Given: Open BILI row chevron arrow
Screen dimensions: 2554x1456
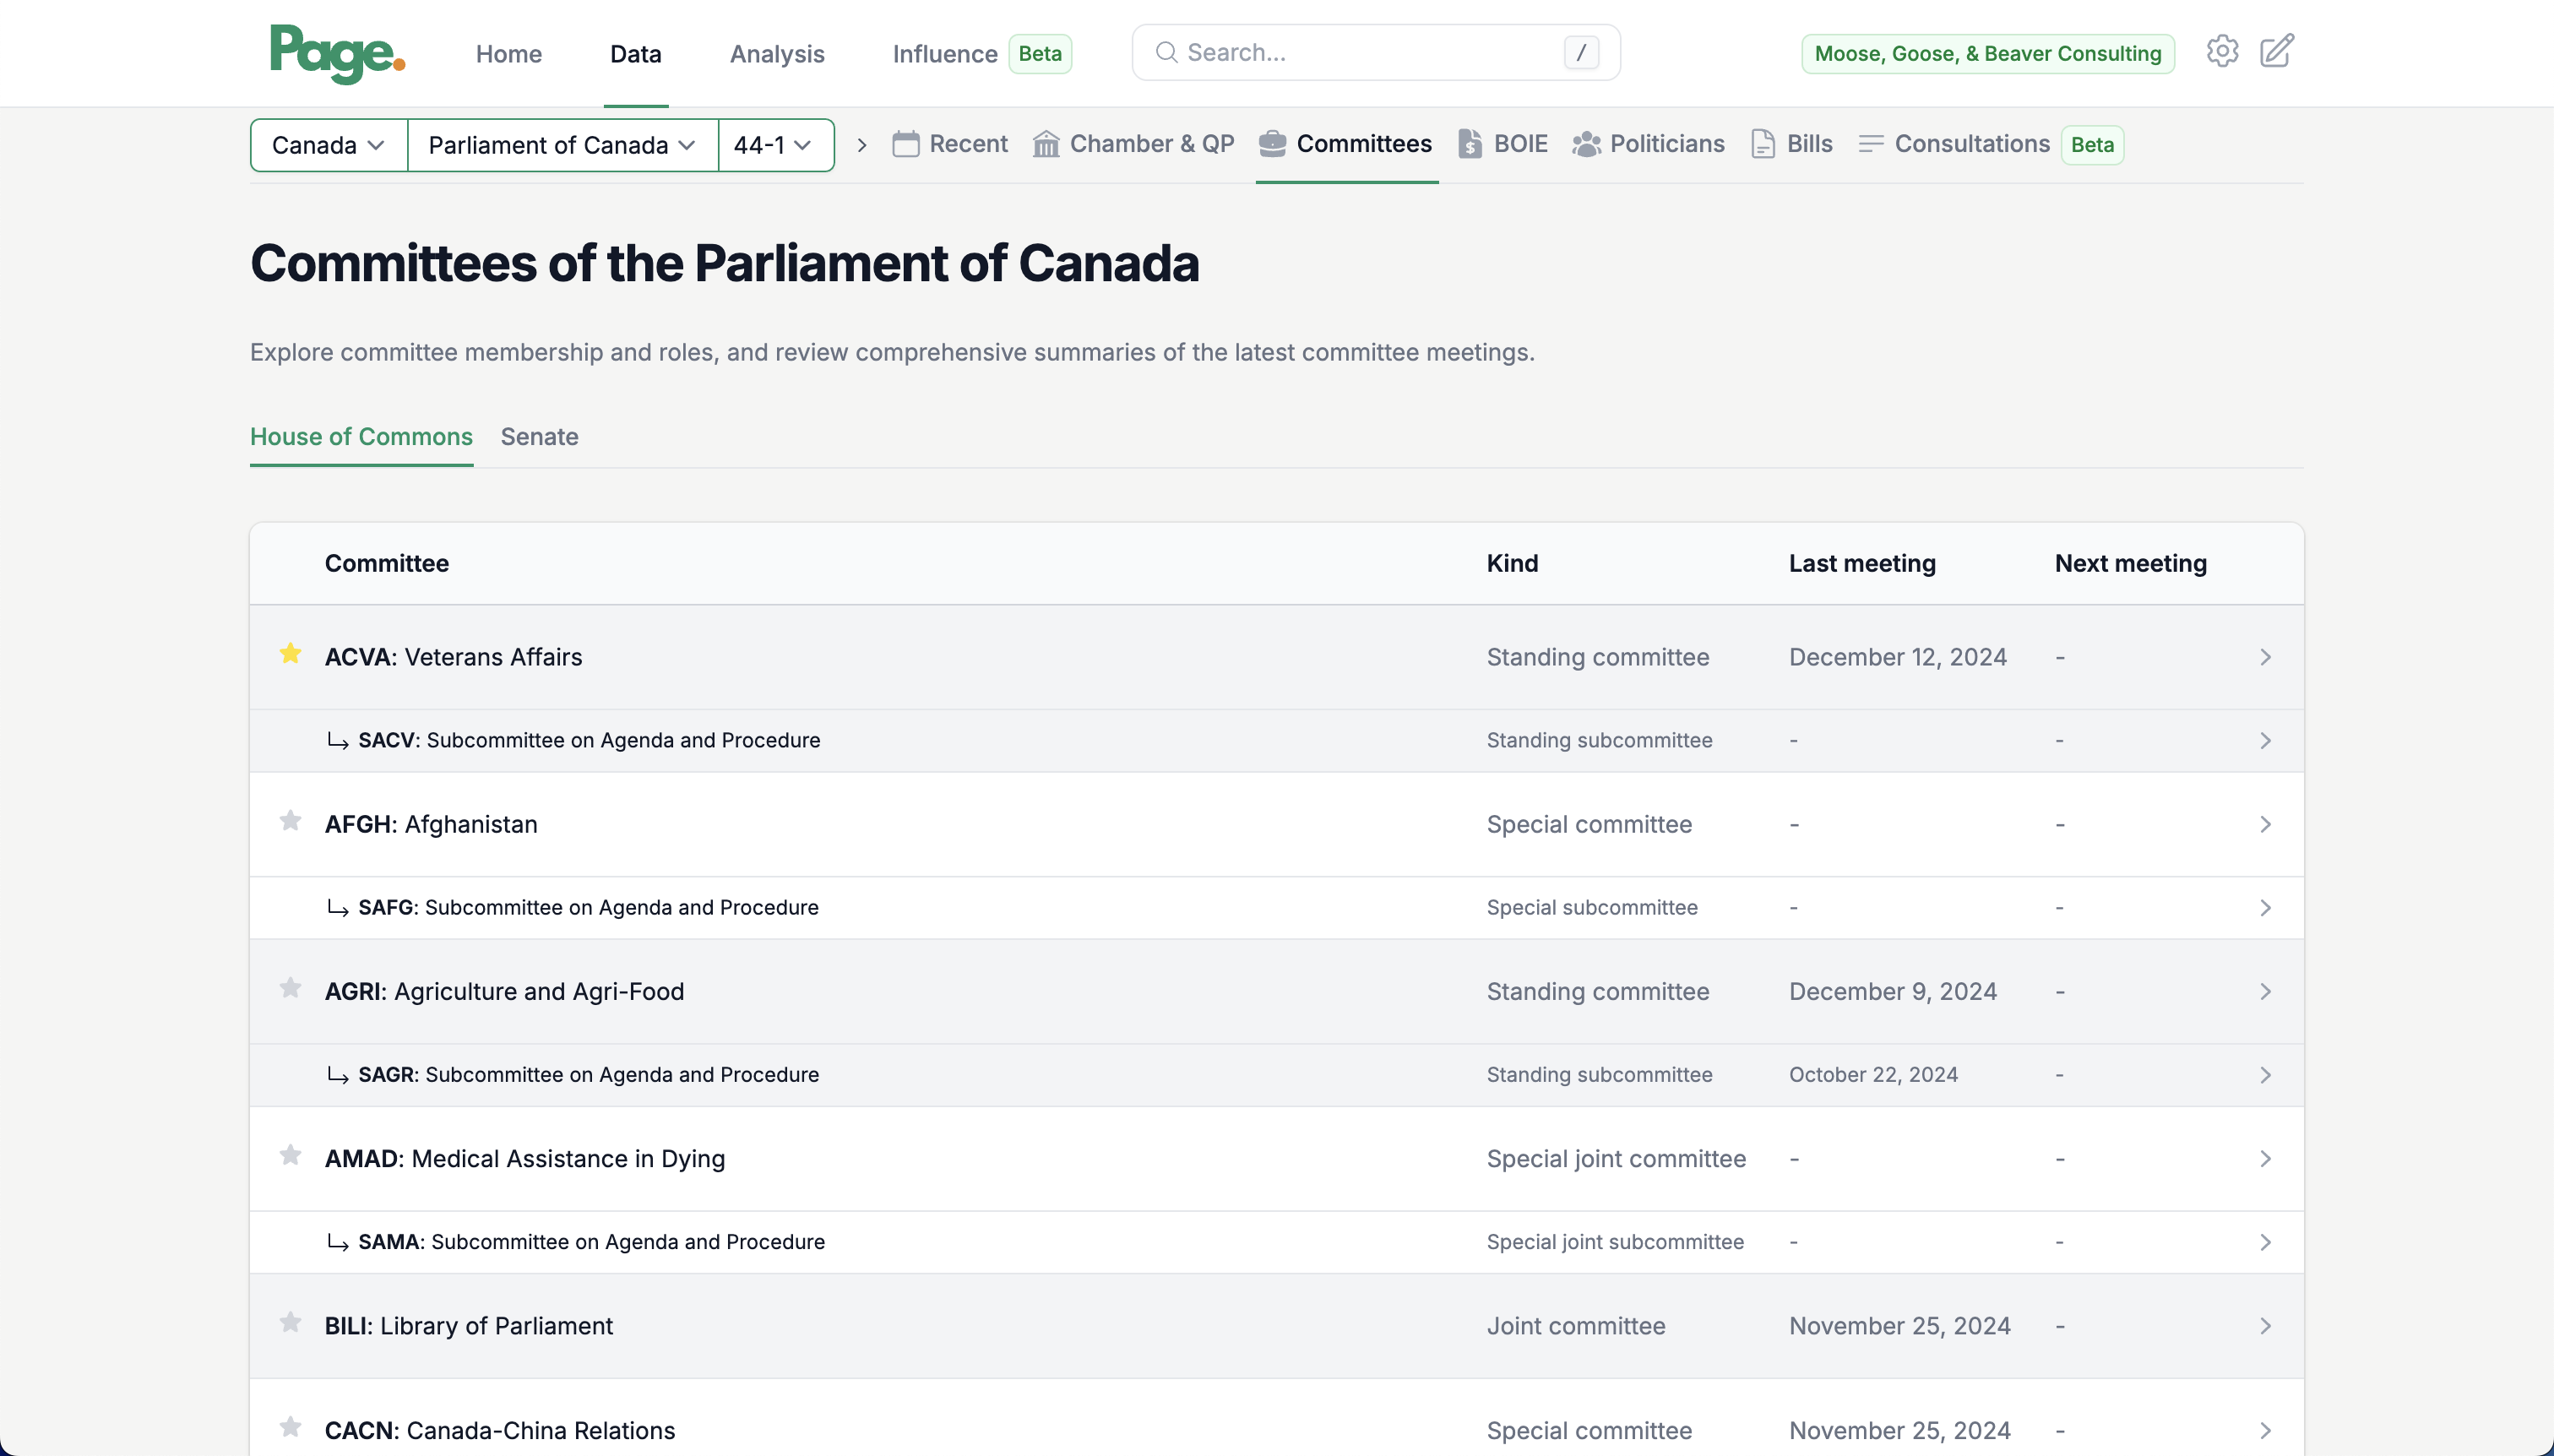Looking at the screenshot, I should [x=2265, y=1326].
